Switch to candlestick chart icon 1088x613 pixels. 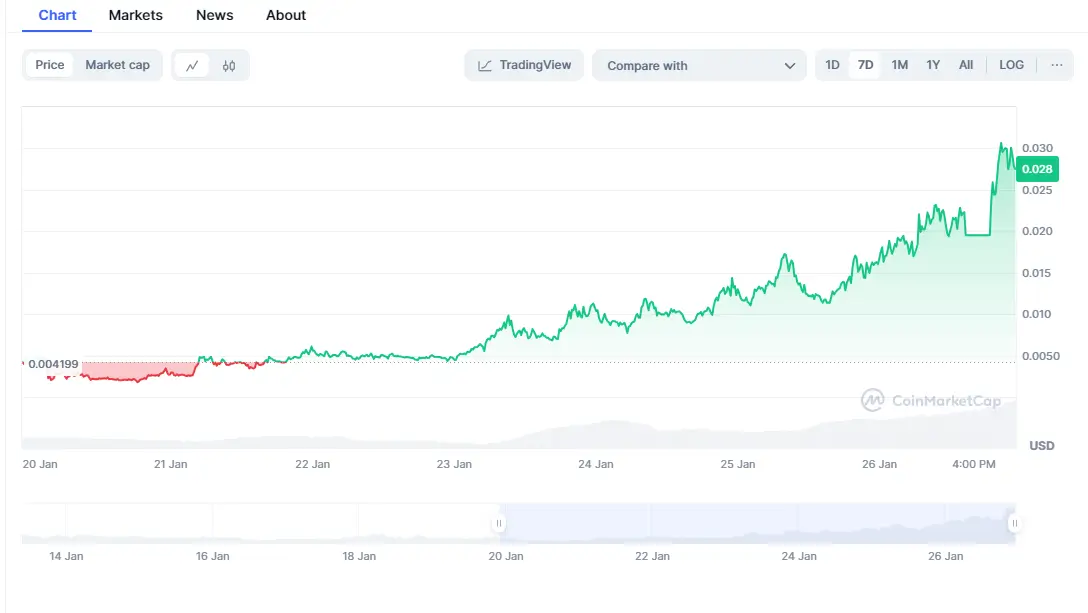(x=229, y=65)
